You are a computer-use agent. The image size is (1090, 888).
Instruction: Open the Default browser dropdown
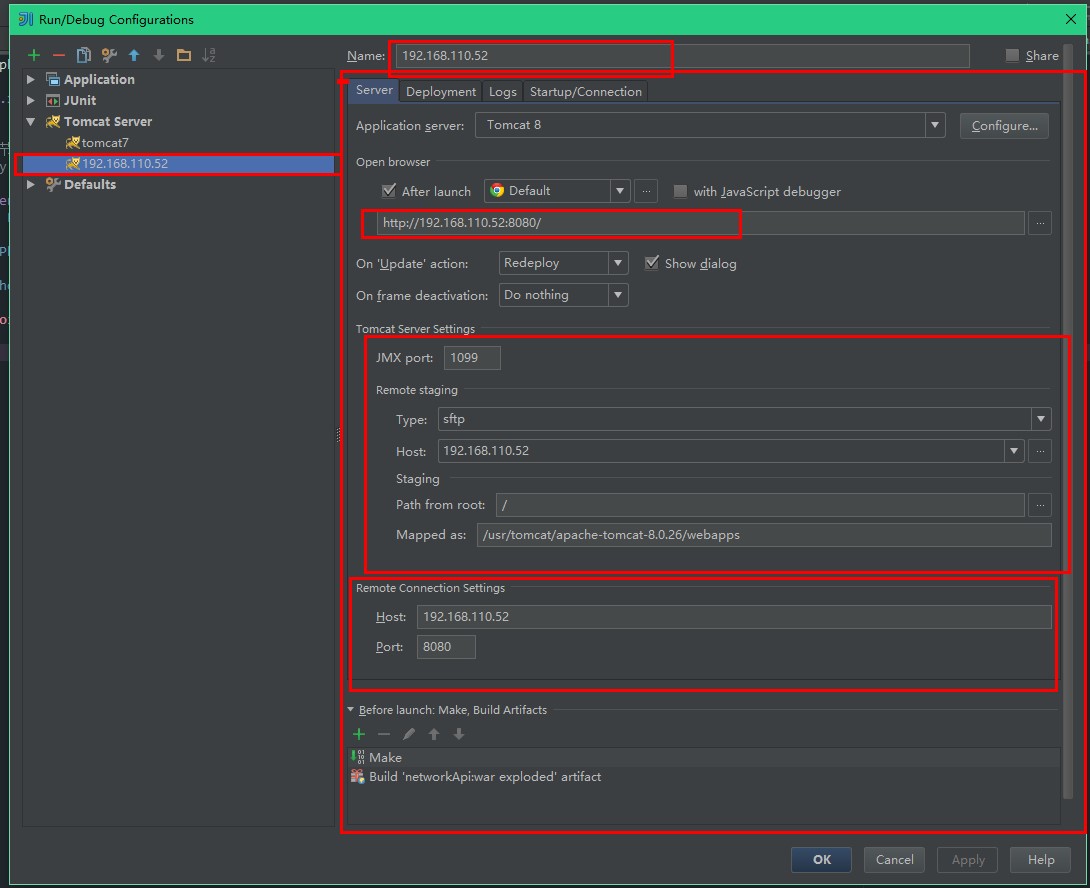pos(619,191)
